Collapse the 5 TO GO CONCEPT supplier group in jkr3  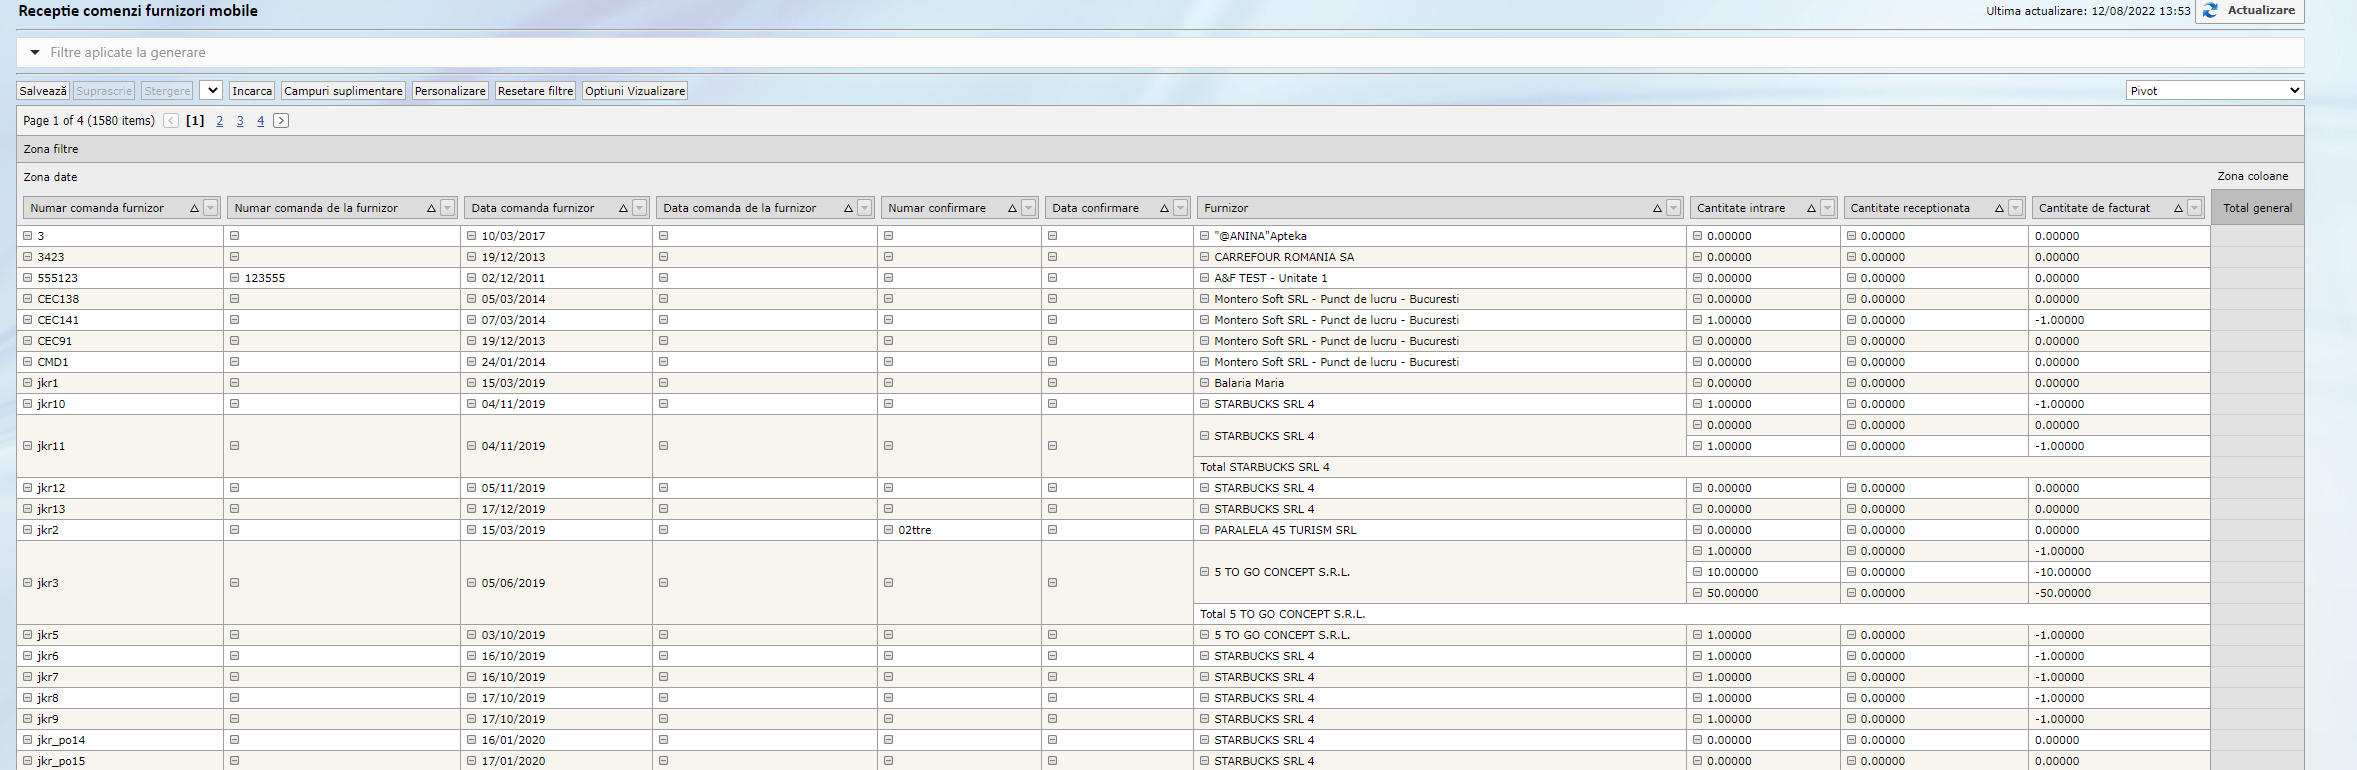click(x=1205, y=572)
